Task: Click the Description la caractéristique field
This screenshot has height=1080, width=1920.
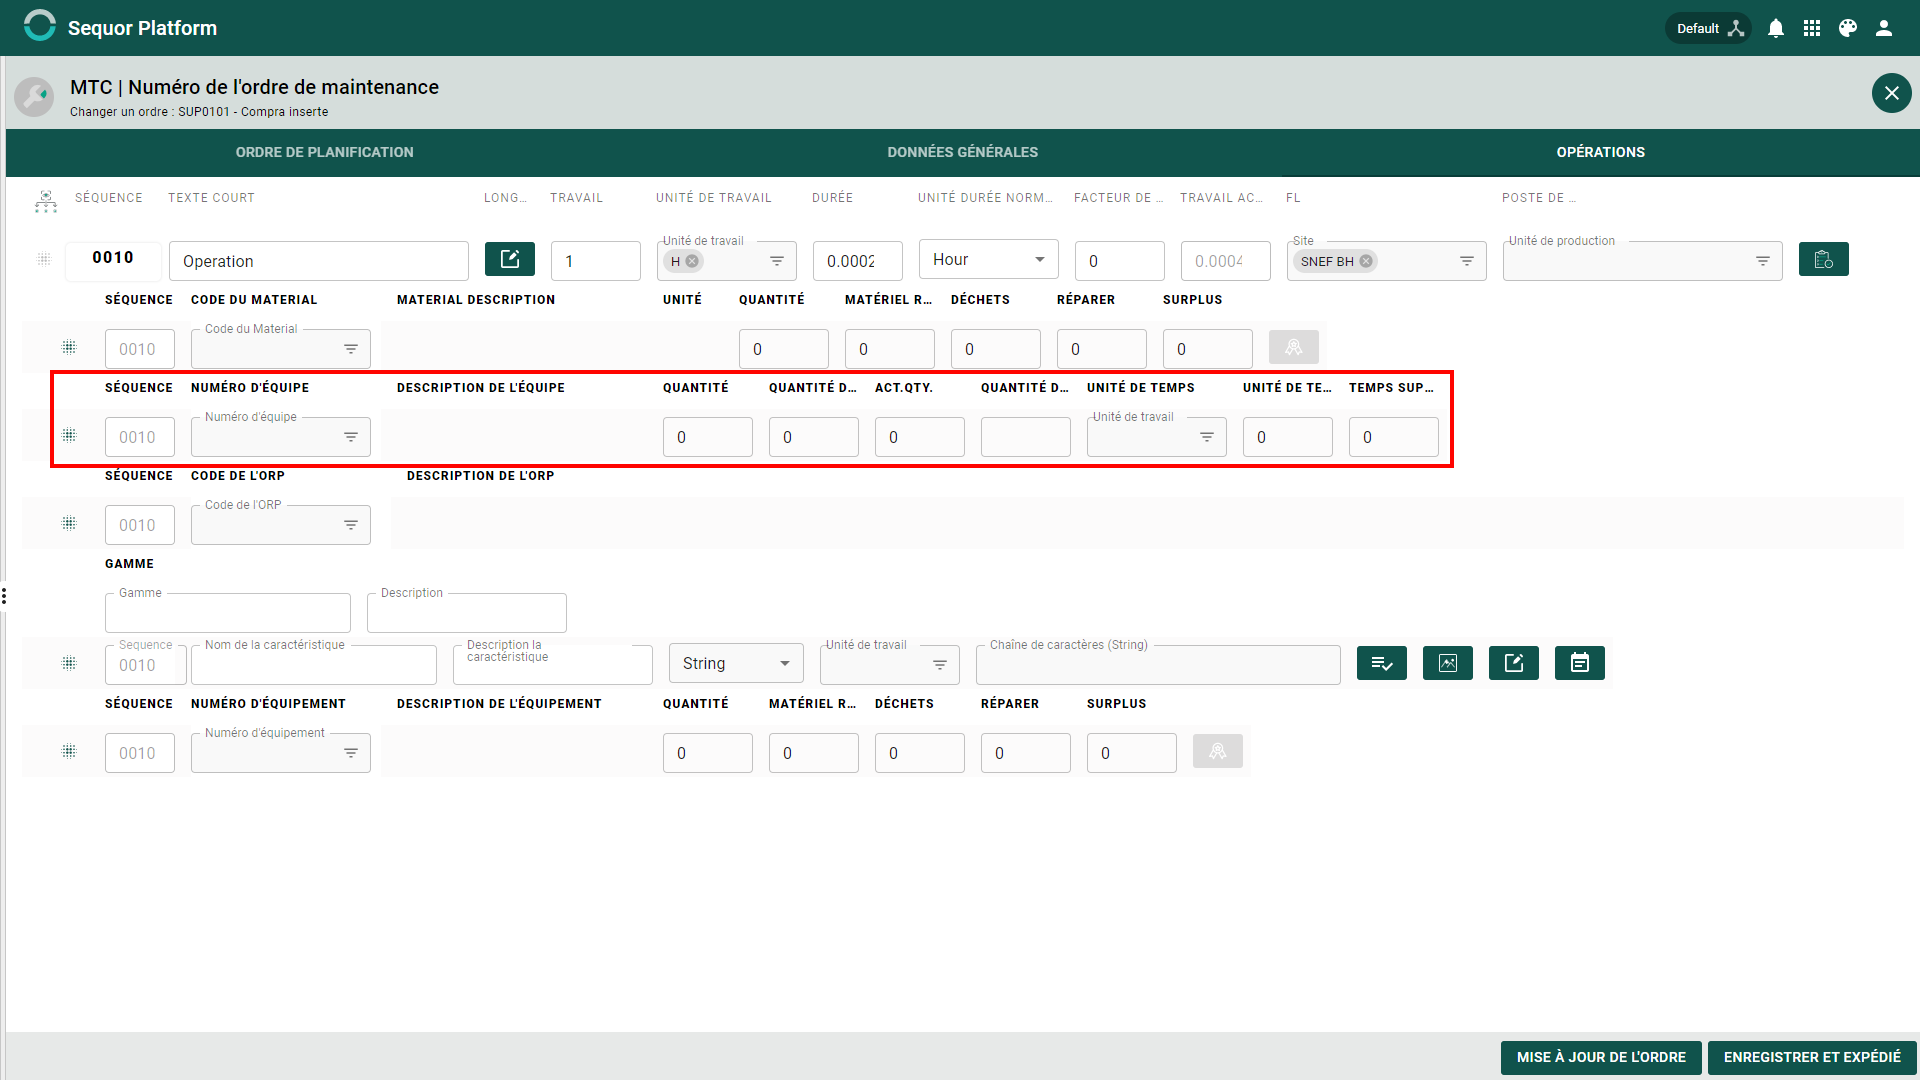Action: coord(553,665)
